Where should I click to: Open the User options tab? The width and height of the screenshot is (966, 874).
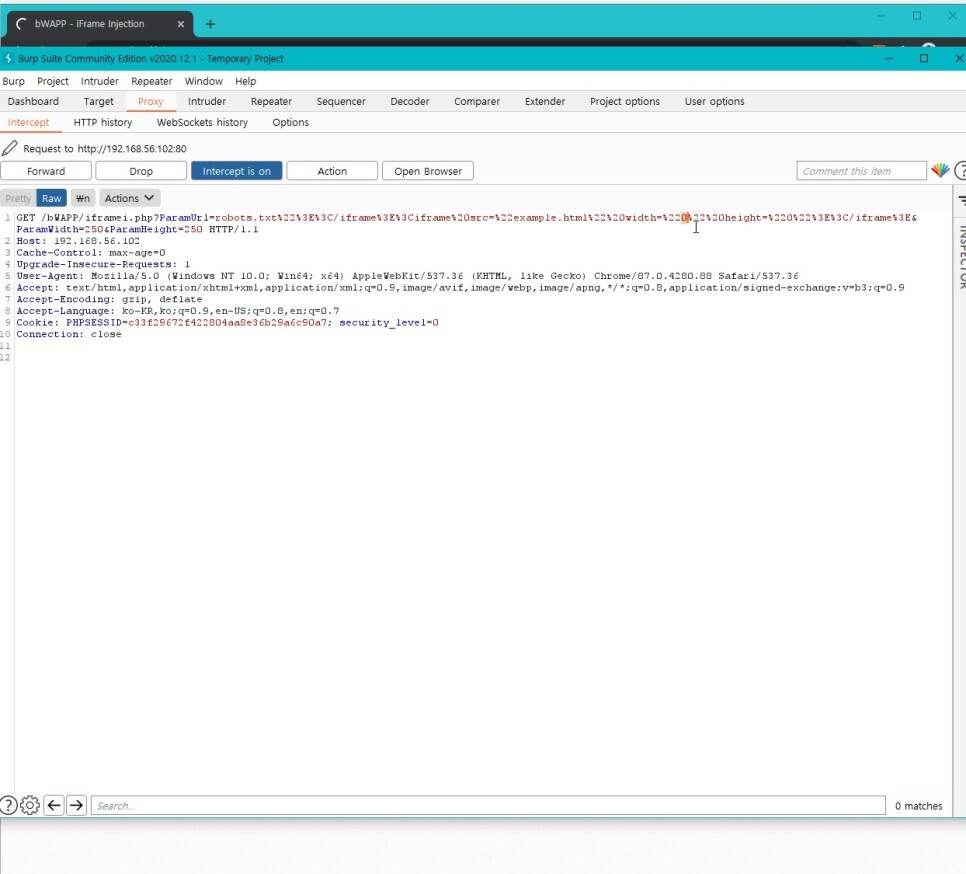[715, 102]
